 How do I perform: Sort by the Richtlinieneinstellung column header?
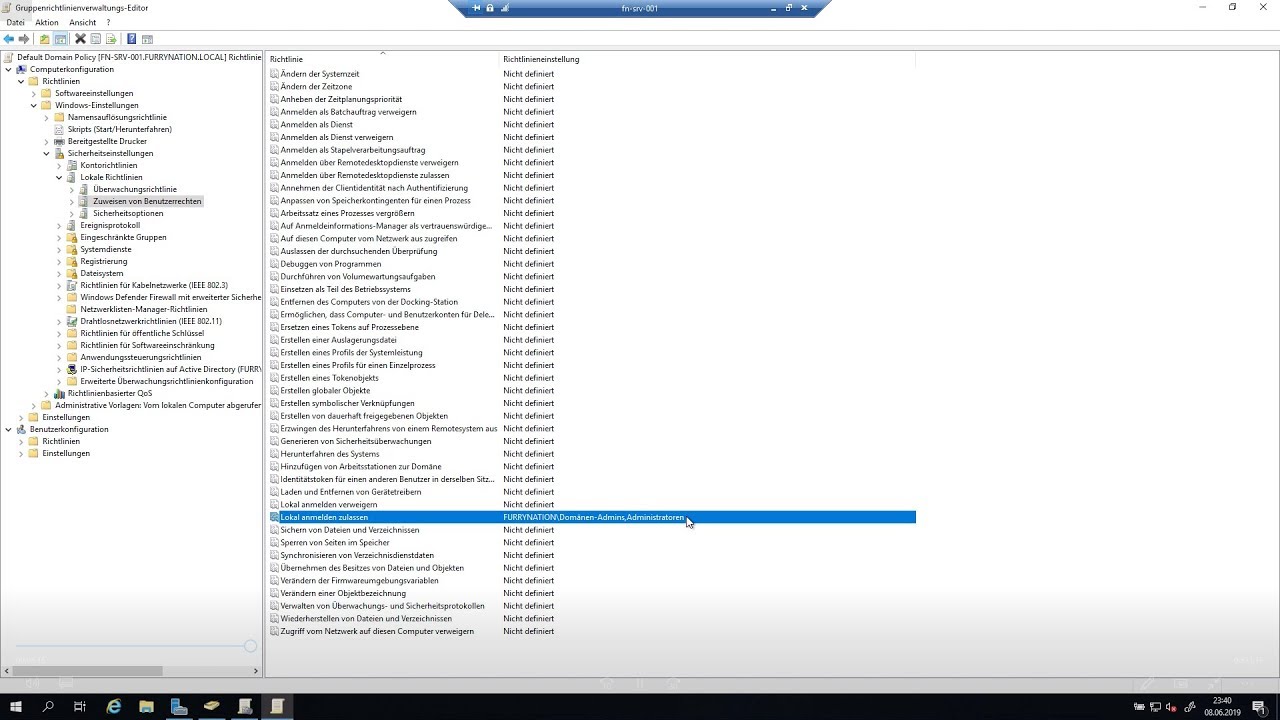click(x=707, y=59)
